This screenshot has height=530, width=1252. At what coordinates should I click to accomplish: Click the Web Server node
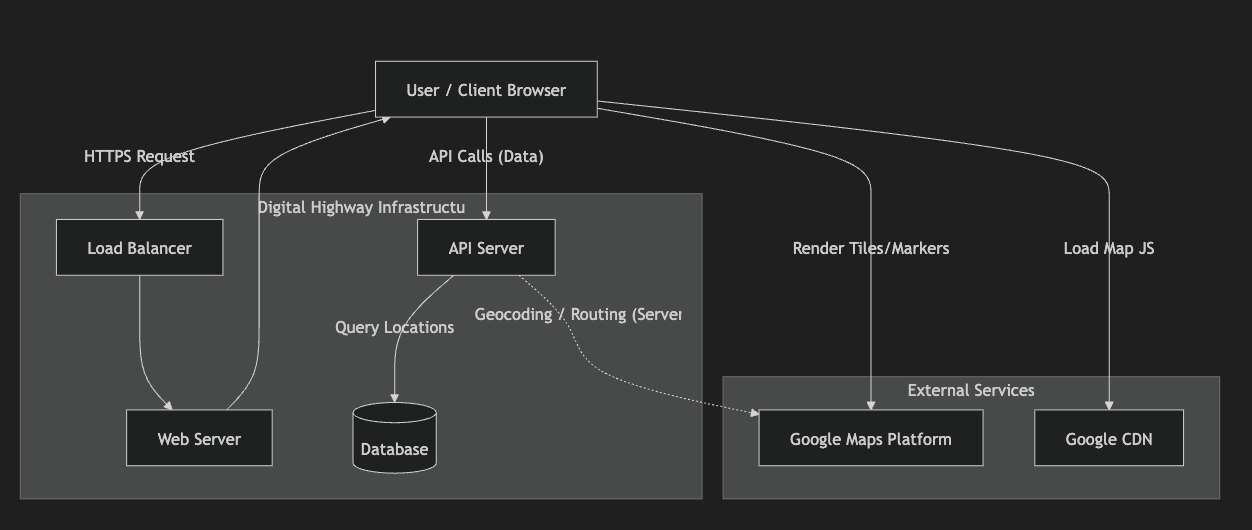click(x=199, y=439)
